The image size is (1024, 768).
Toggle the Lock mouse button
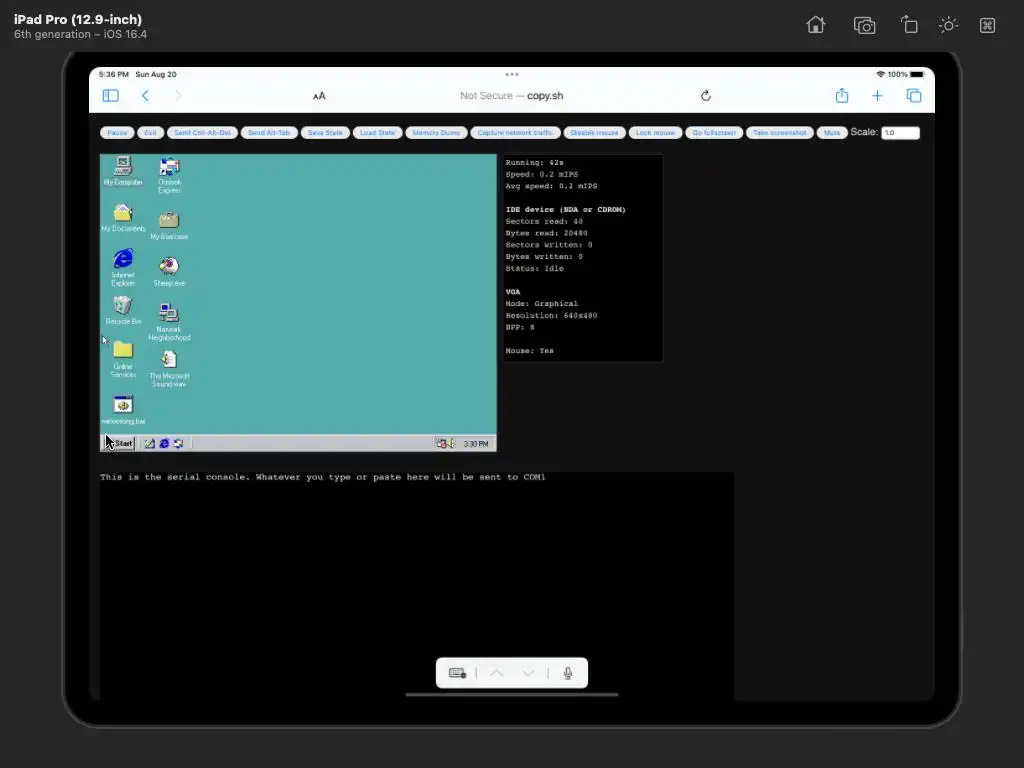click(656, 133)
